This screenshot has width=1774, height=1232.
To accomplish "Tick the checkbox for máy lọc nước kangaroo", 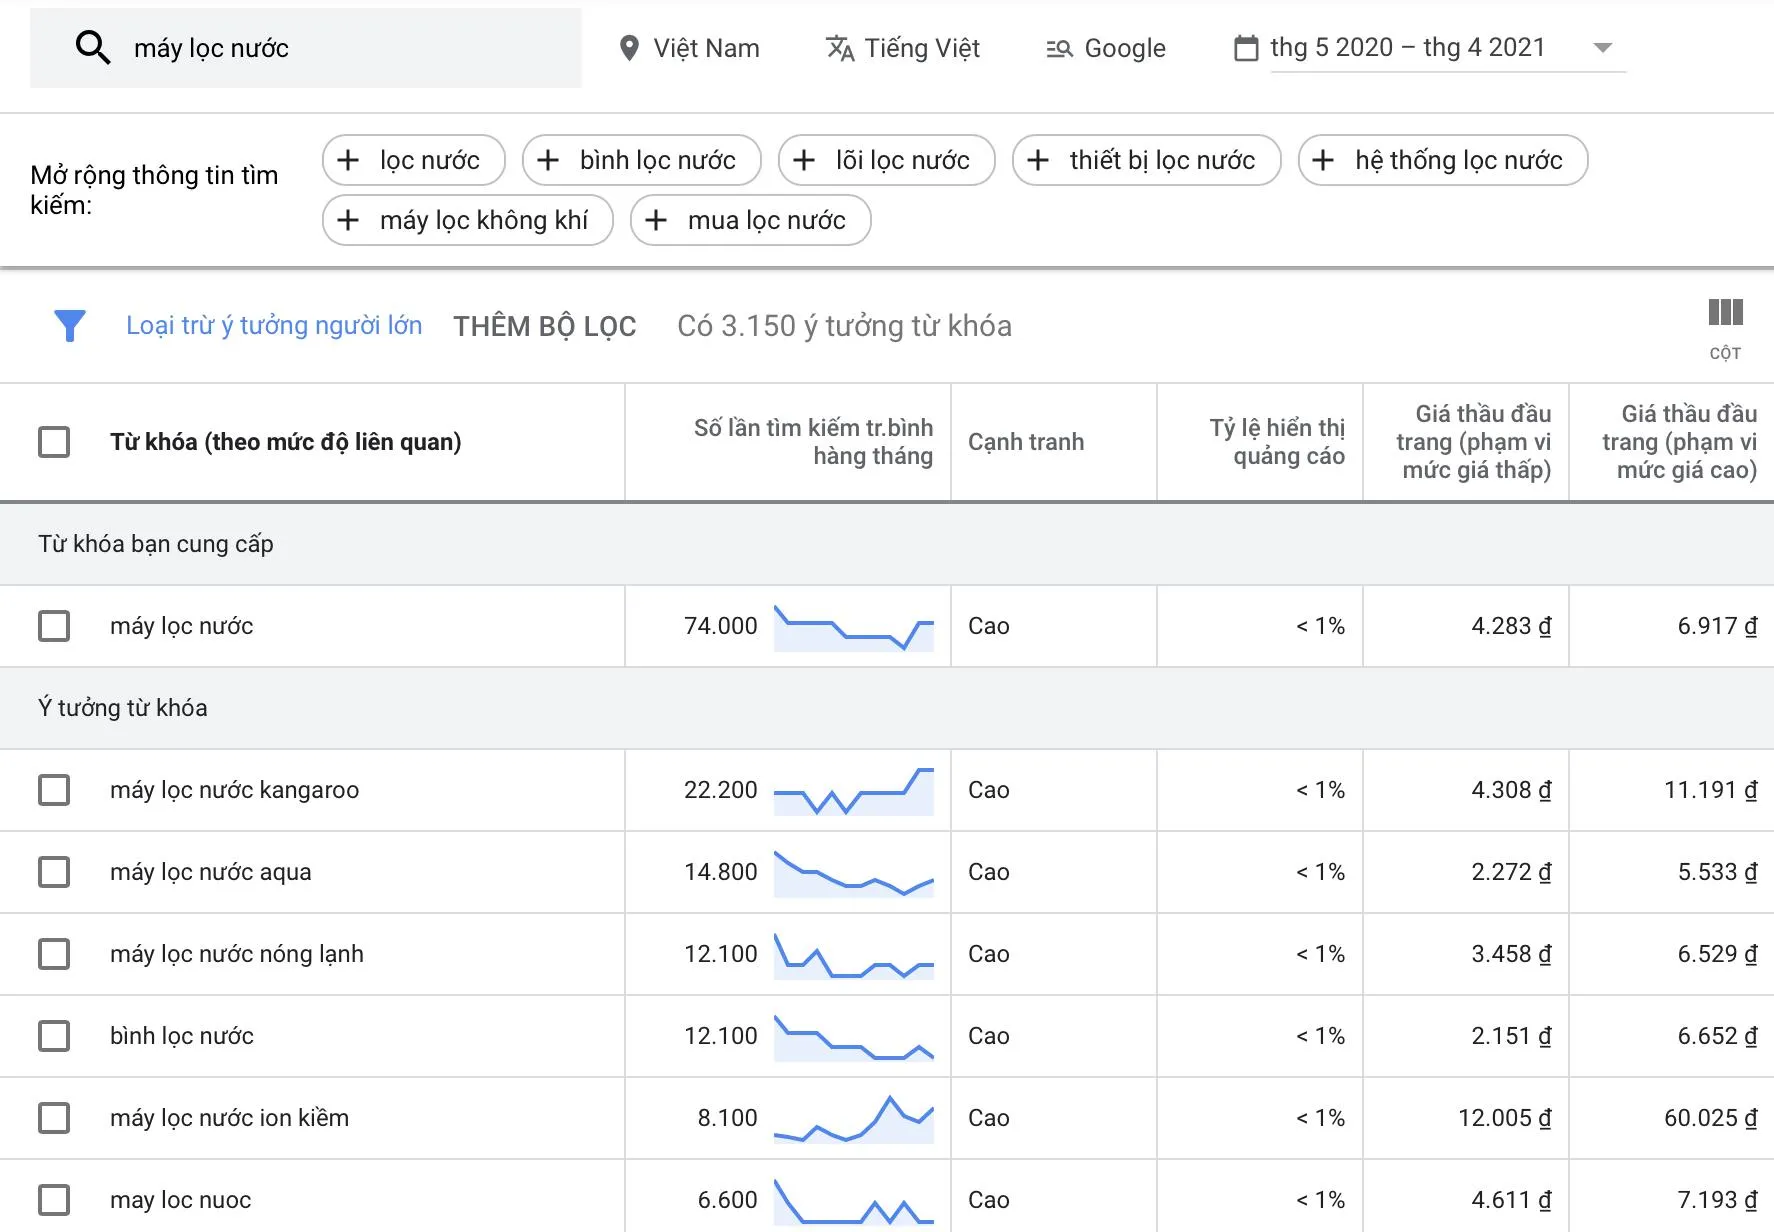I will tap(54, 790).
